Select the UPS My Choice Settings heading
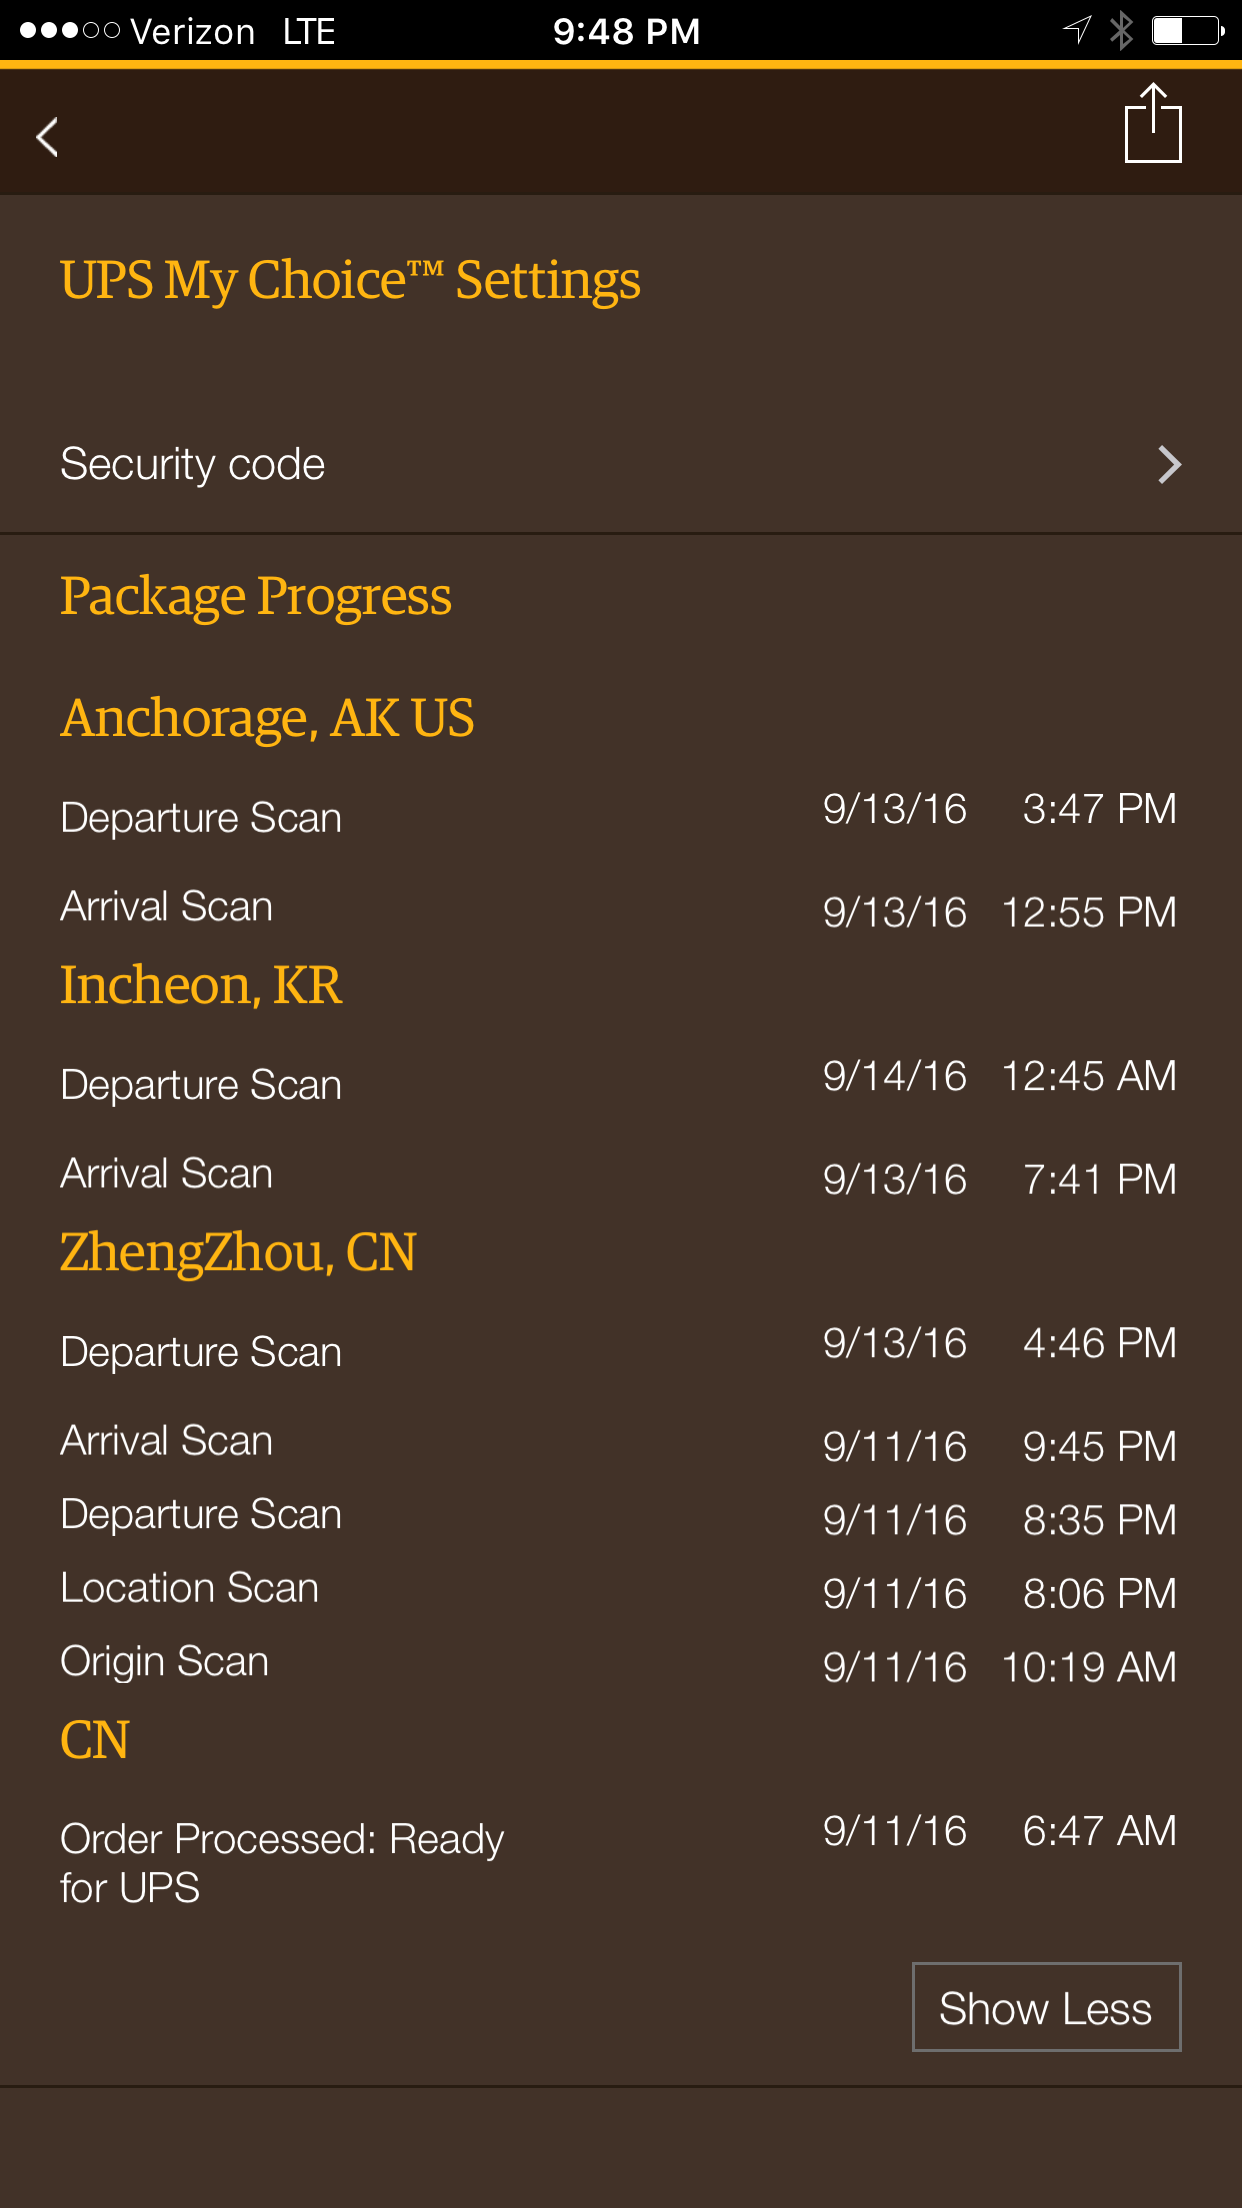1242x2208 pixels. tap(350, 281)
